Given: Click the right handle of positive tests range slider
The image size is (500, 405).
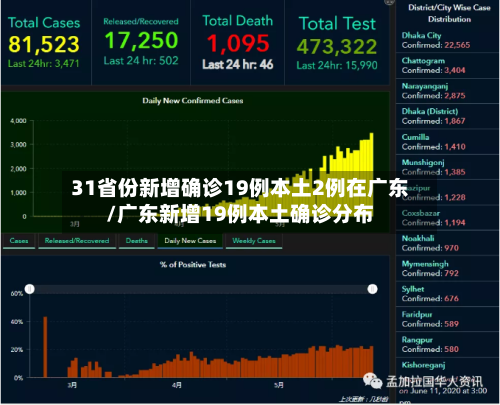Looking at the screenshot, I should tap(372, 289).
